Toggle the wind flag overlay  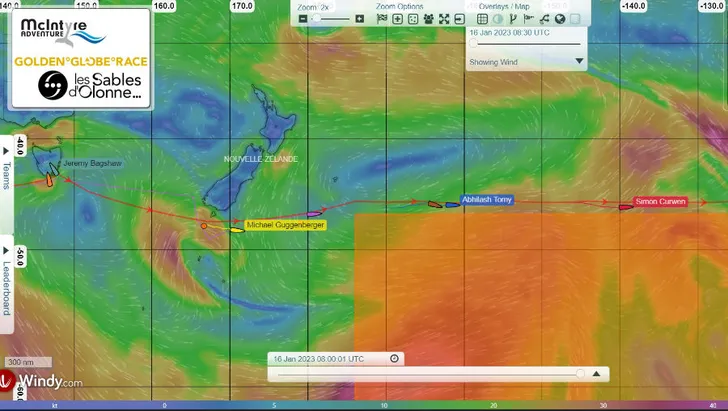tap(528, 19)
